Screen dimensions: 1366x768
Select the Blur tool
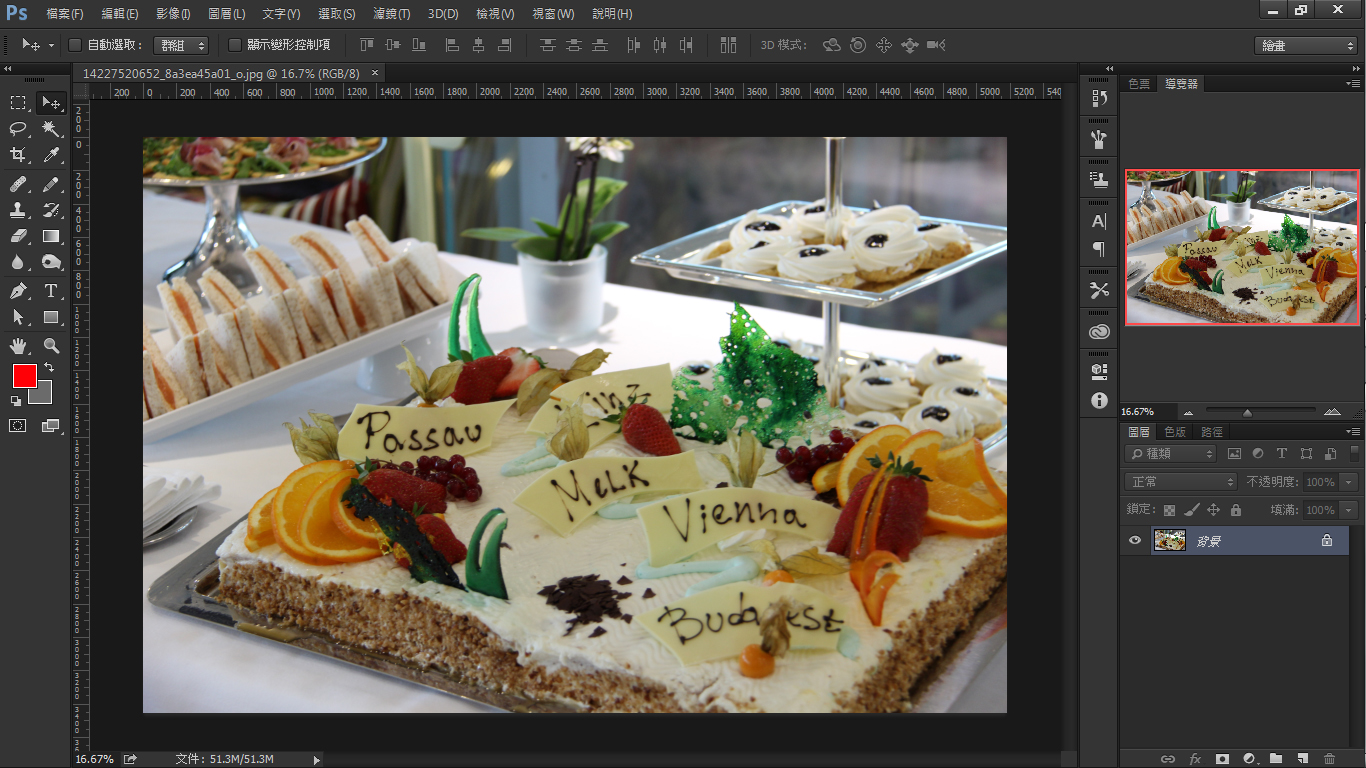pyautogui.click(x=18, y=262)
